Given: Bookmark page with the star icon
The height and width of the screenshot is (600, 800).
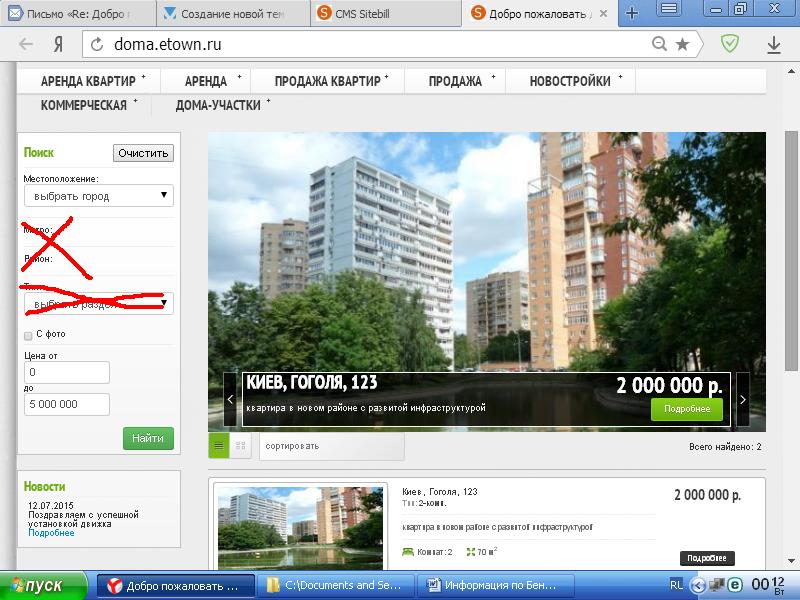Looking at the screenshot, I should [683, 44].
